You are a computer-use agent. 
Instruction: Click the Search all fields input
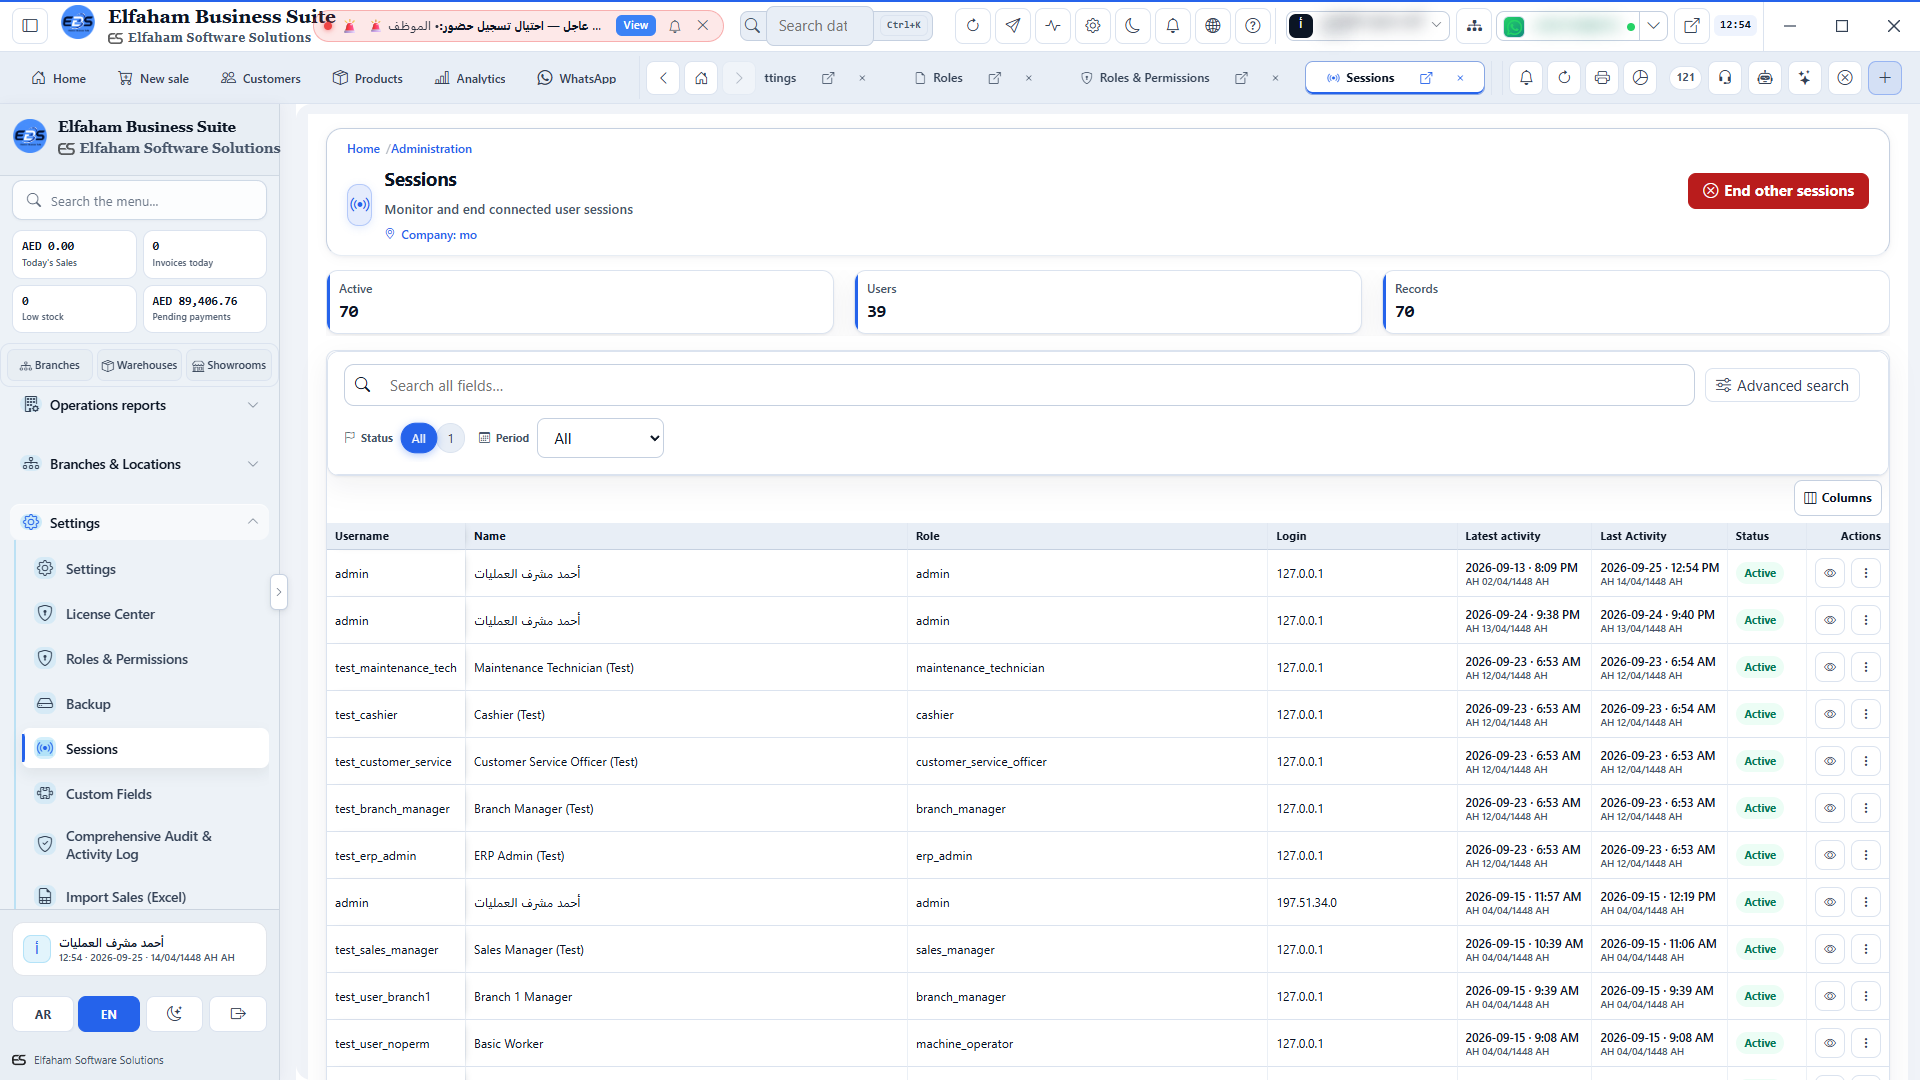click(1019, 386)
